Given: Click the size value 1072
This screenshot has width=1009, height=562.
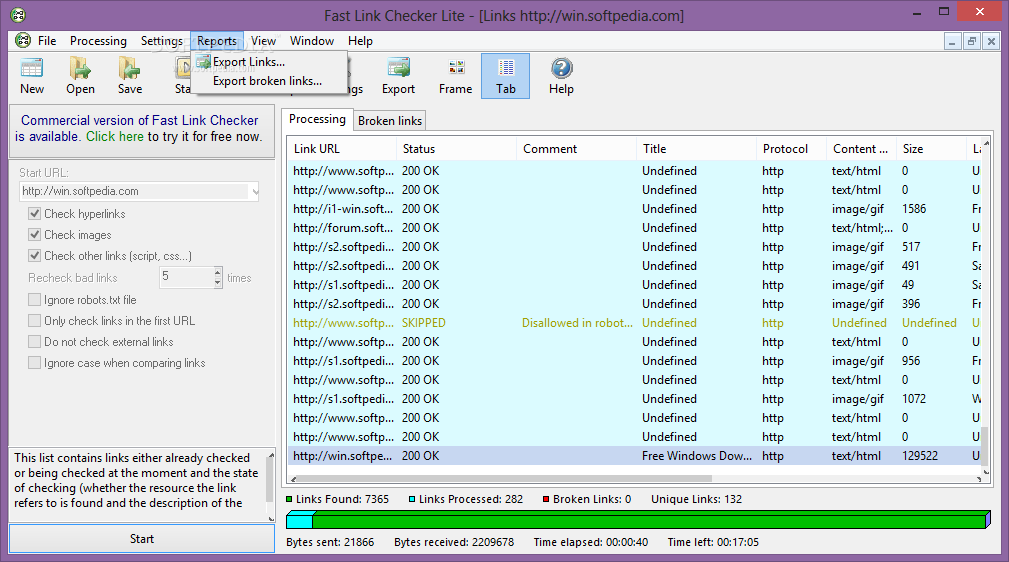Looking at the screenshot, I should pyautogui.click(x=914, y=399).
